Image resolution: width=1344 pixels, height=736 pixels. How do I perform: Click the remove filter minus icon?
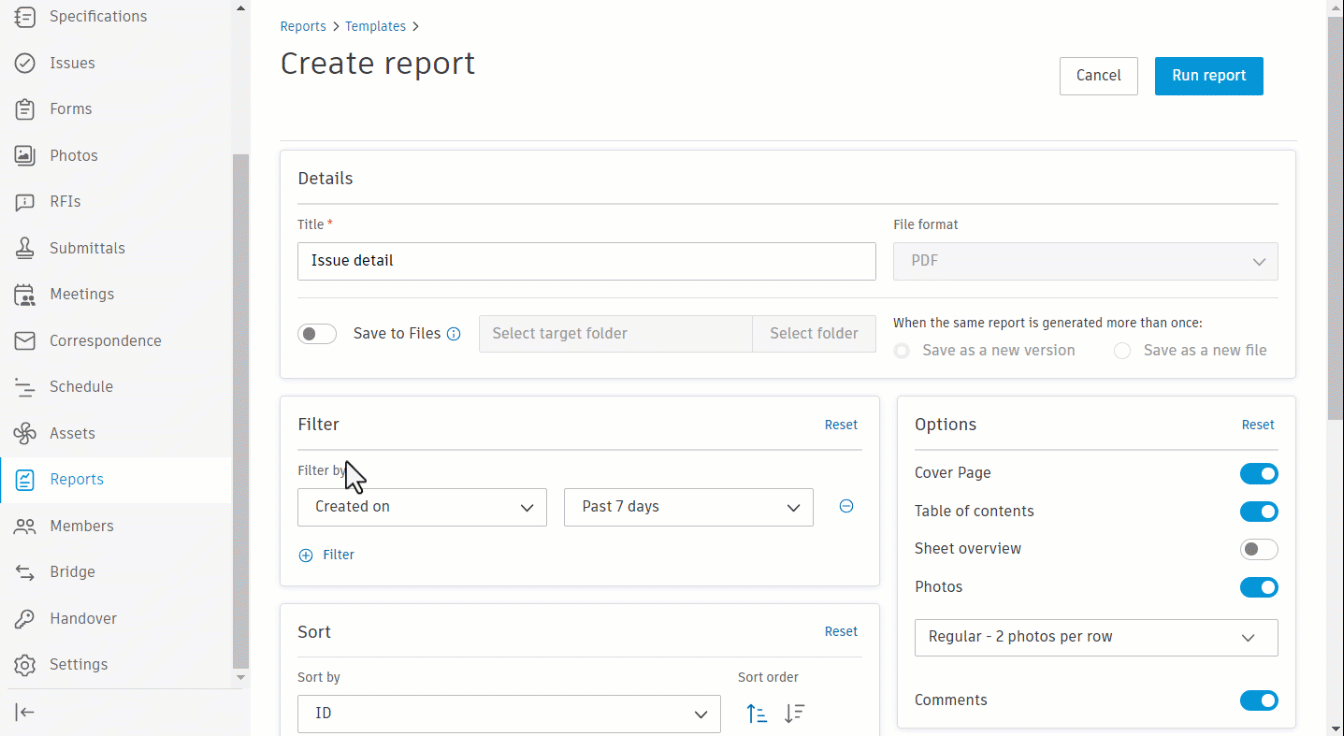(846, 507)
